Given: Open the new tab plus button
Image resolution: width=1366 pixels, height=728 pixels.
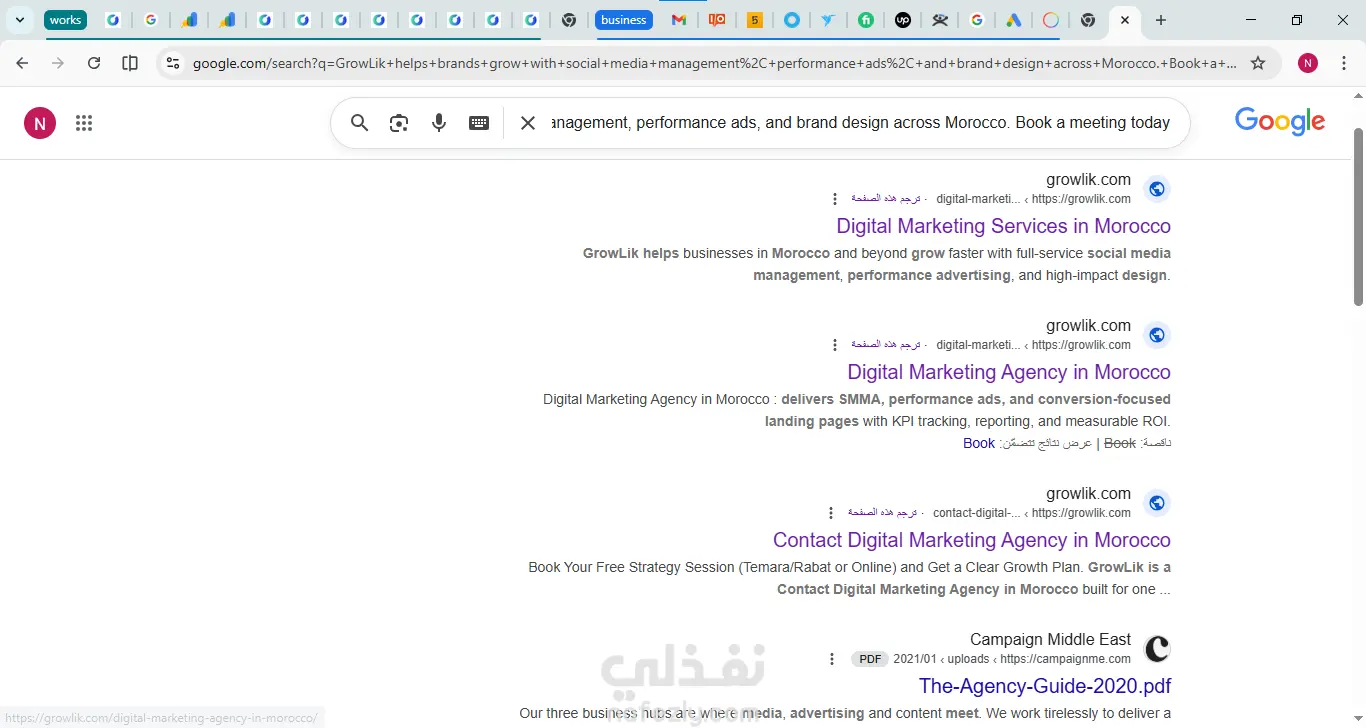Looking at the screenshot, I should point(1160,20).
